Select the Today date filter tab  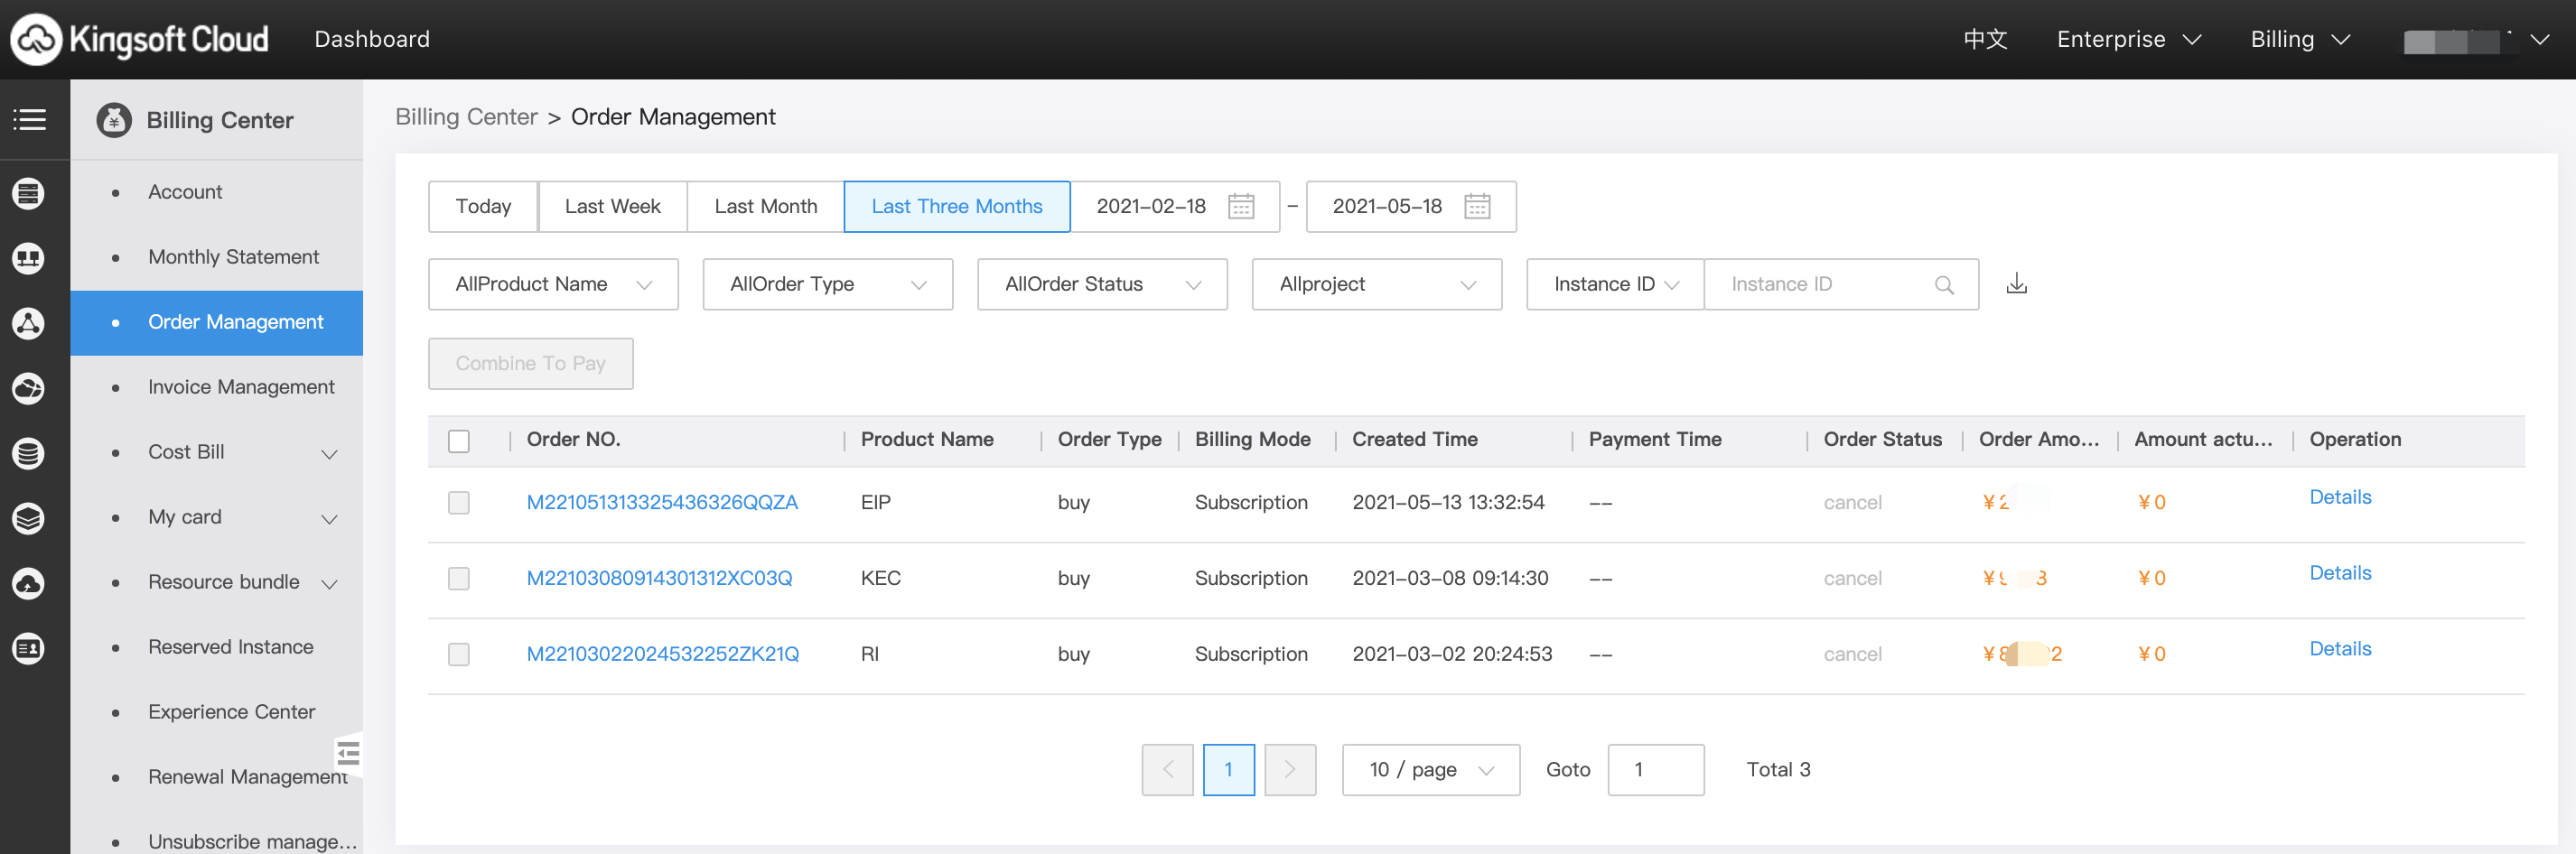483,206
